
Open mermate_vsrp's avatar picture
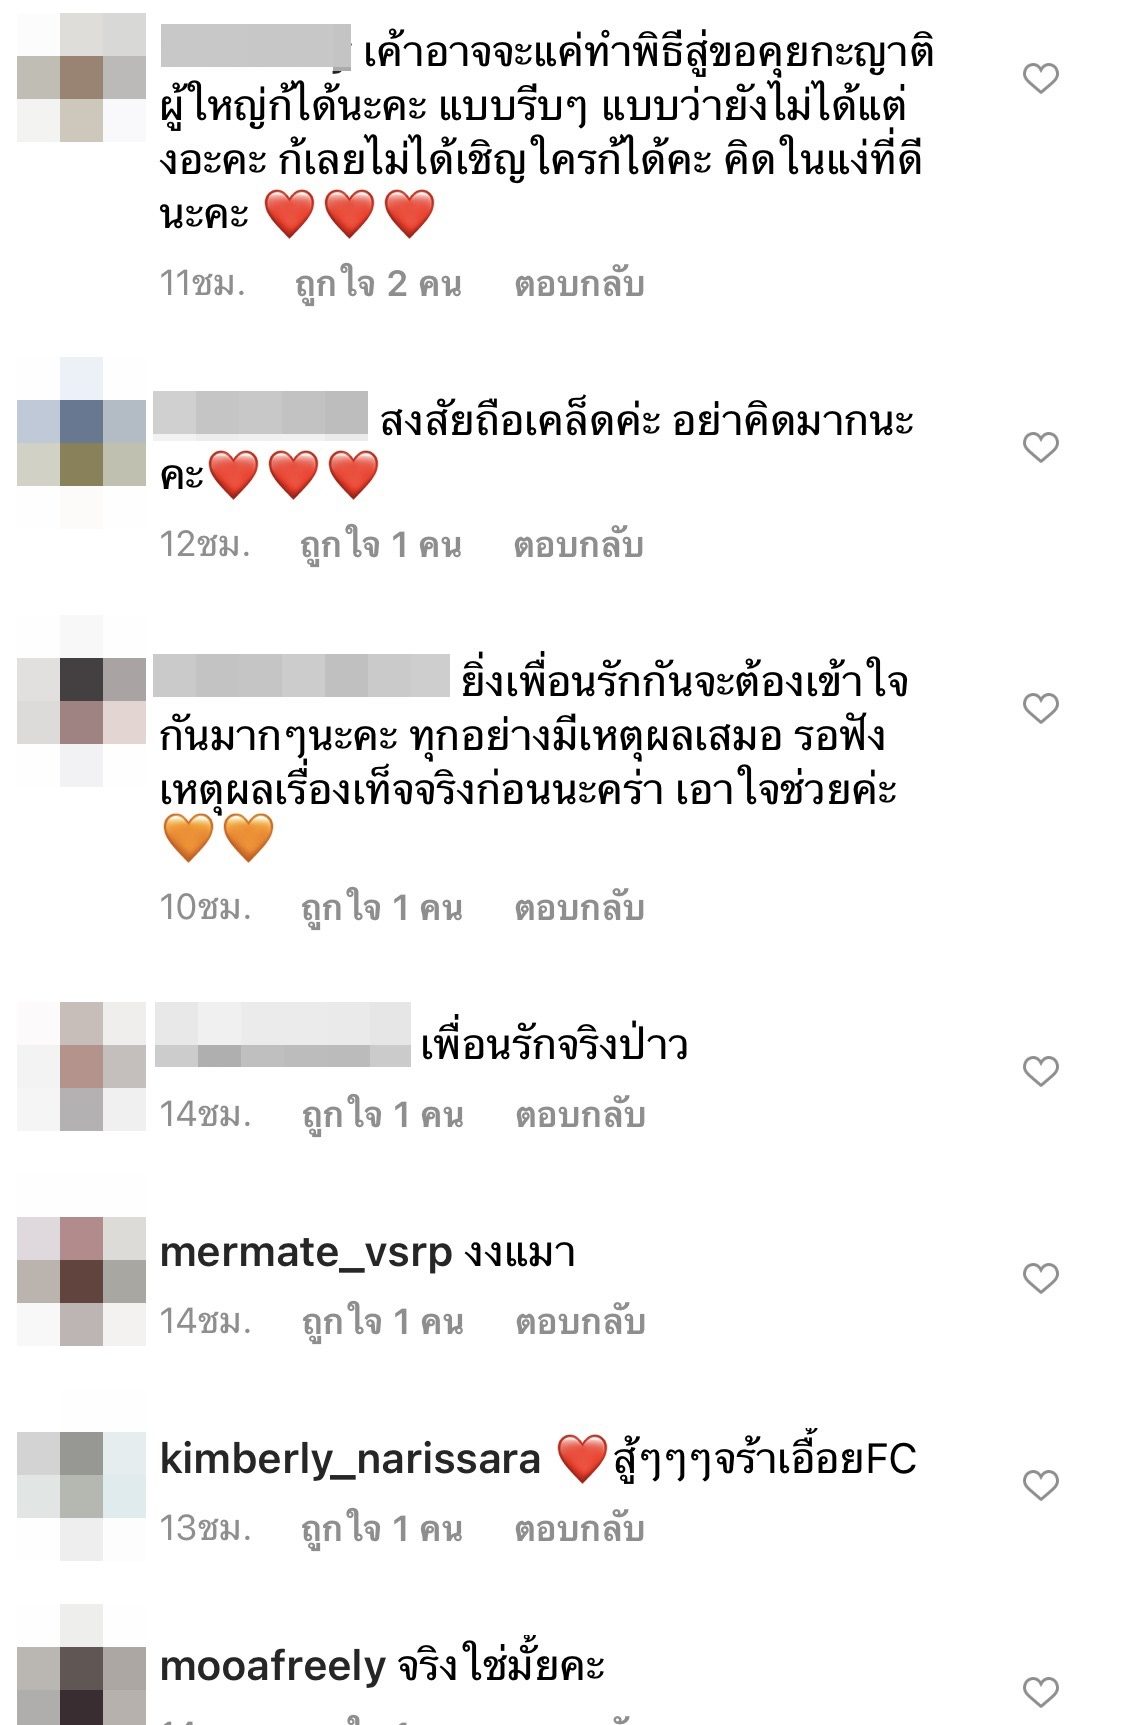click(x=82, y=1281)
